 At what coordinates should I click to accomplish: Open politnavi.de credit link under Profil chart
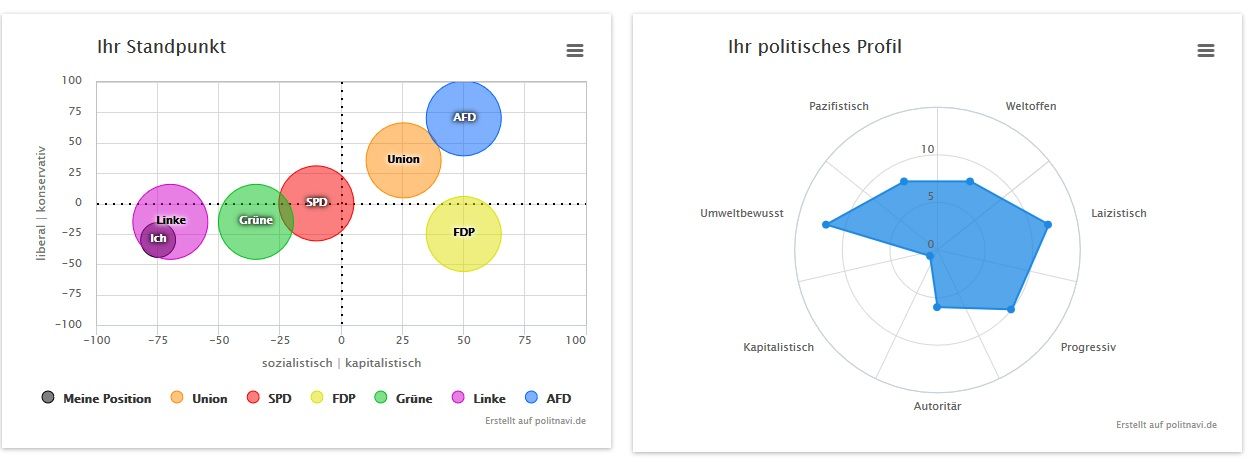click(1166, 425)
